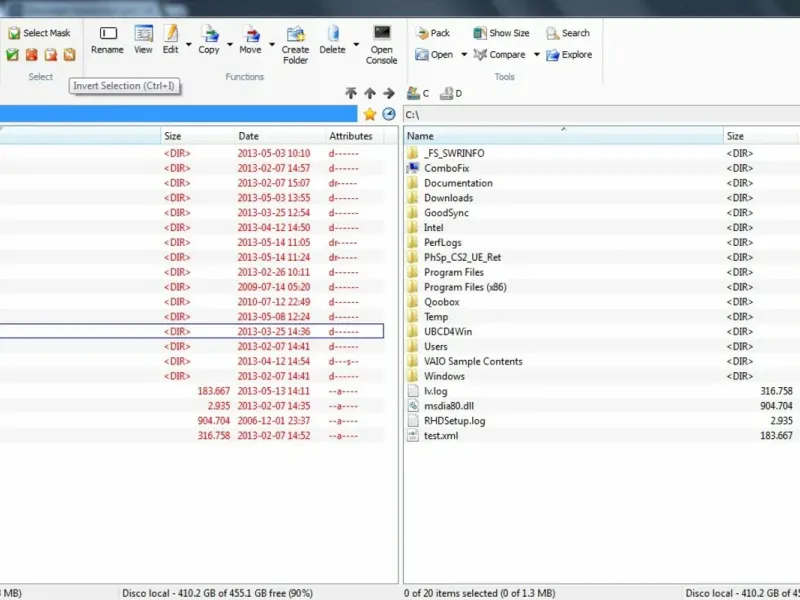Open favorites star icon

(x=369, y=114)
